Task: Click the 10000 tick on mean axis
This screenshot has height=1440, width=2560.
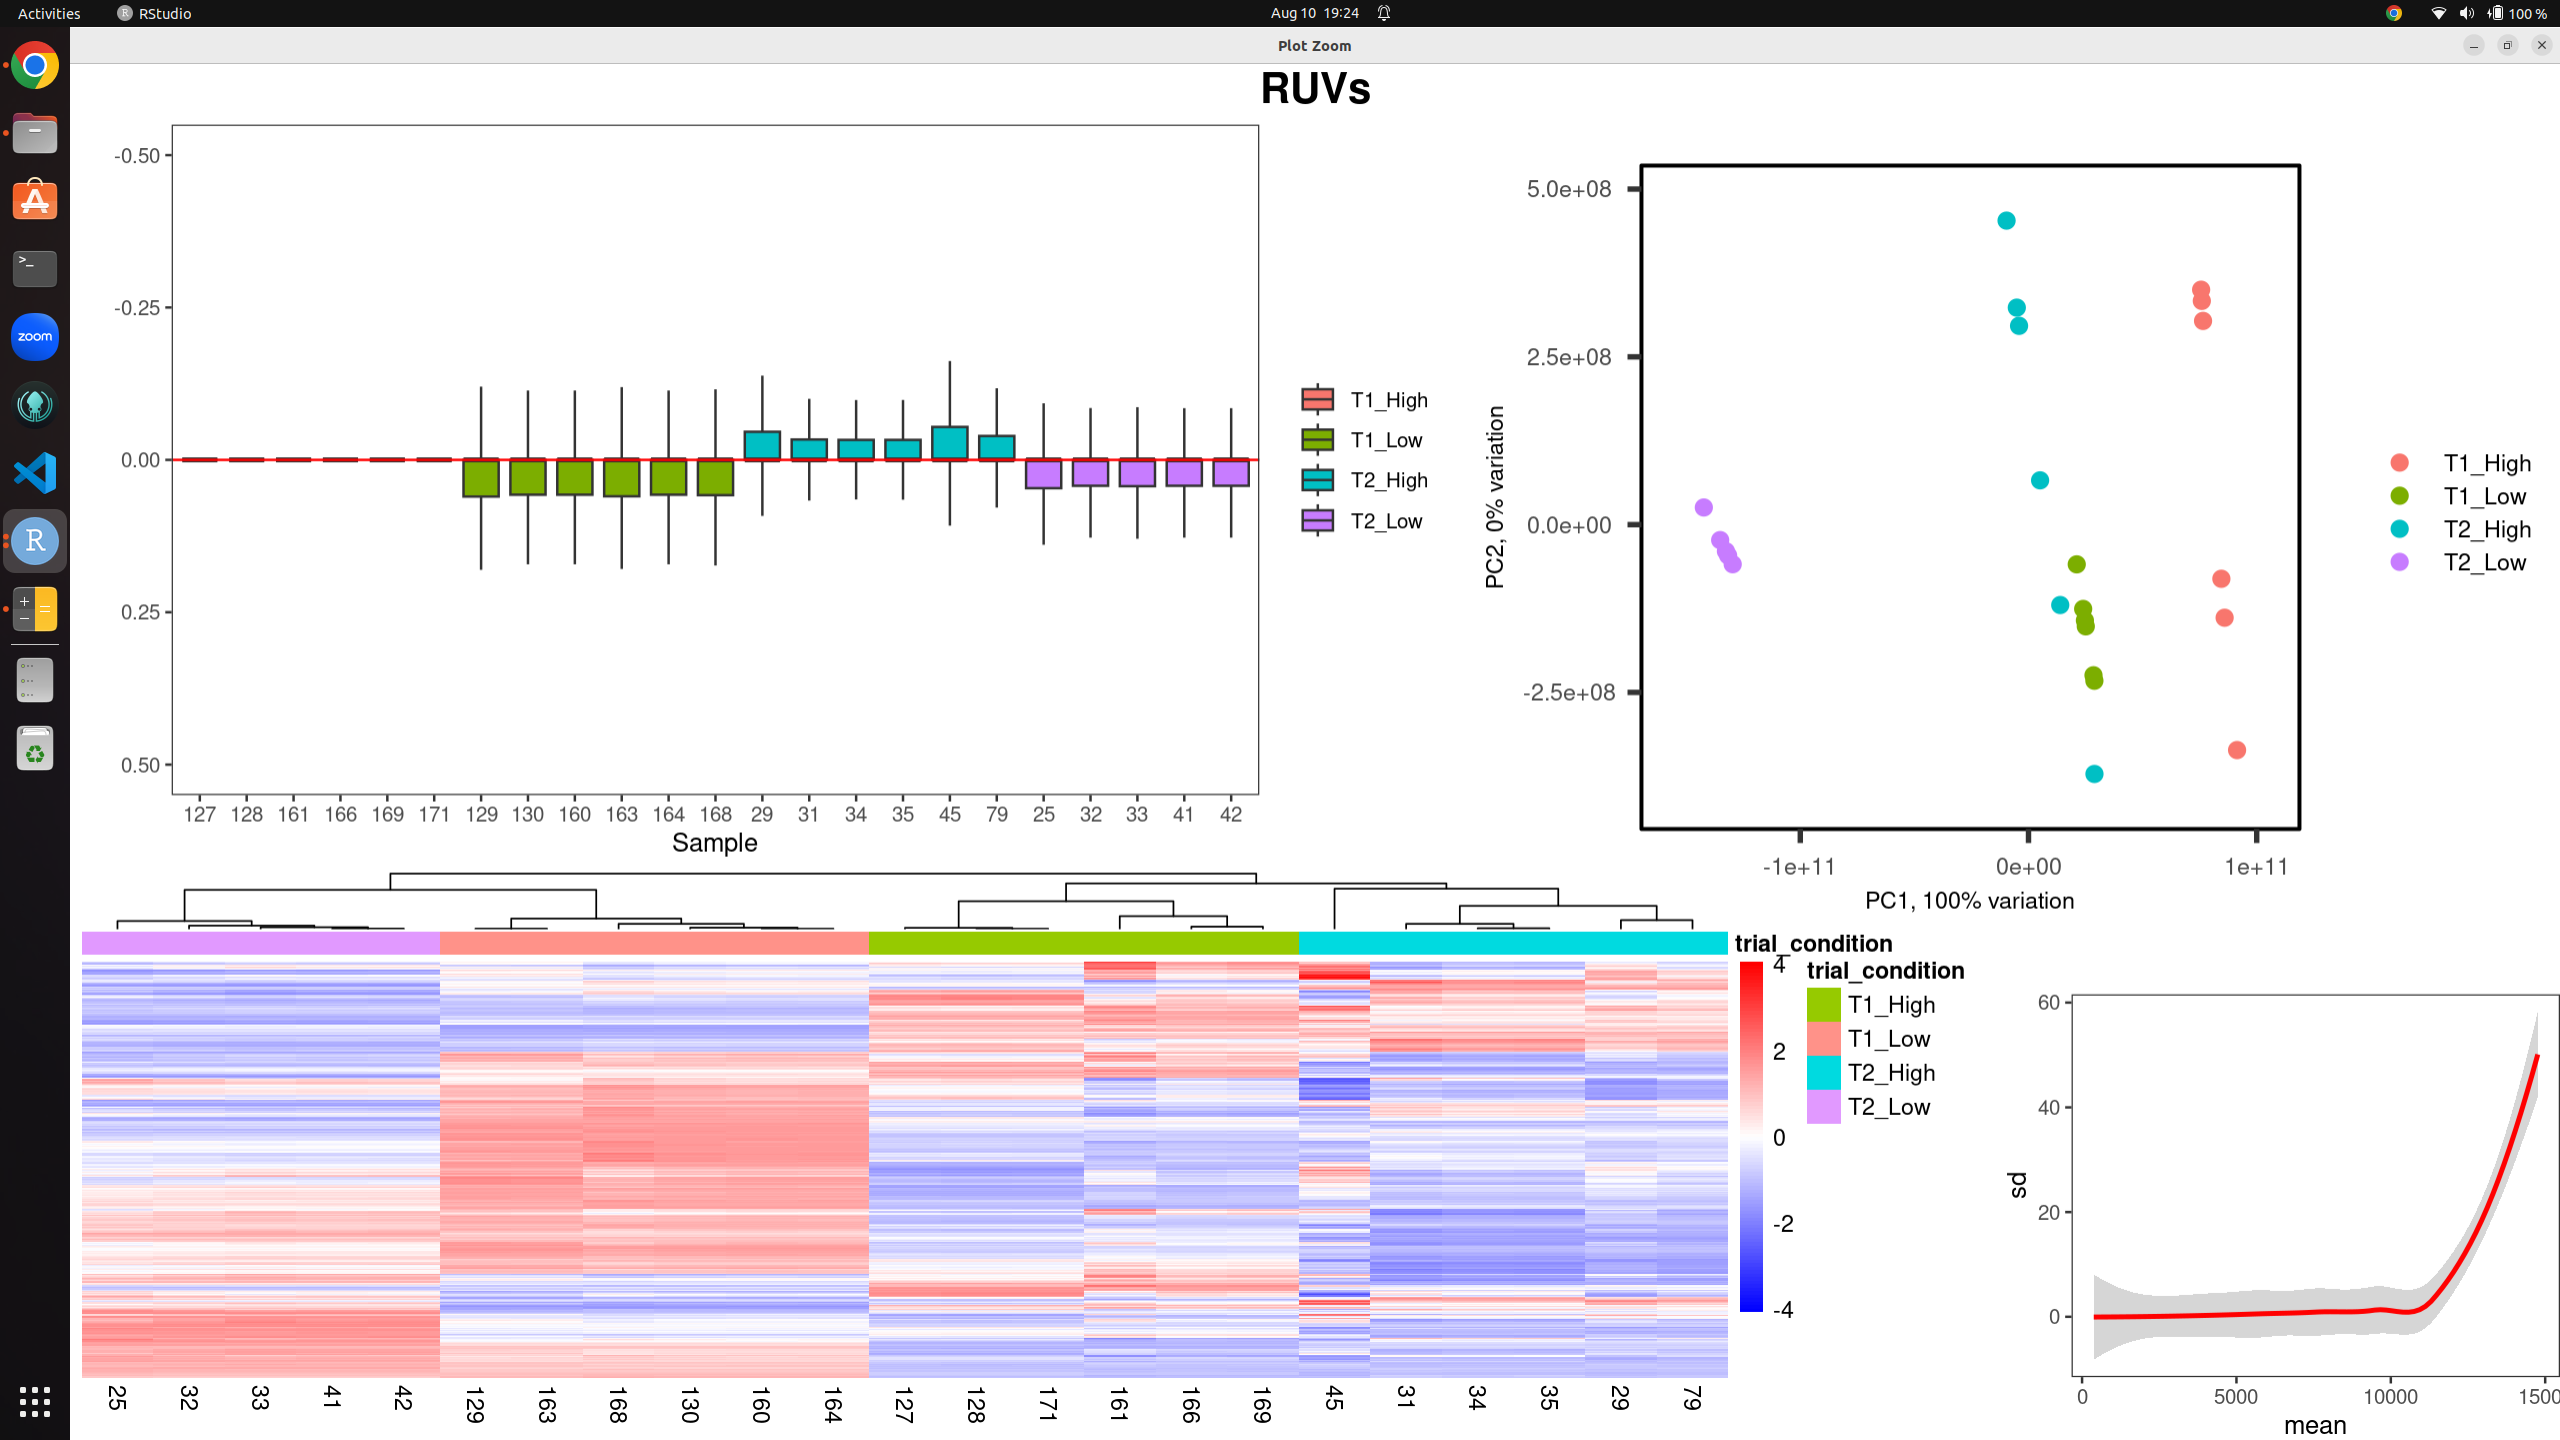Action: pyautogui.click(x=2390, y=1396)
